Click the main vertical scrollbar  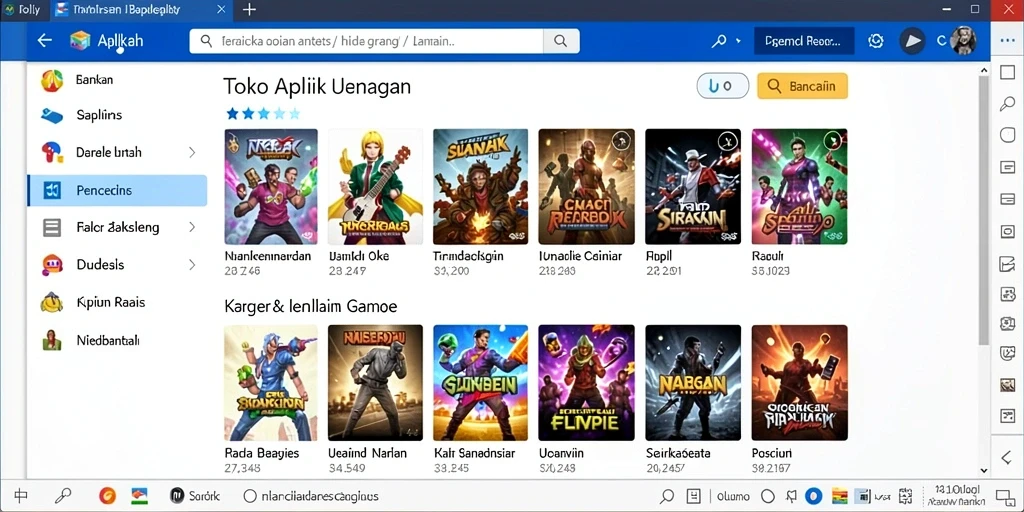point(984,209)
